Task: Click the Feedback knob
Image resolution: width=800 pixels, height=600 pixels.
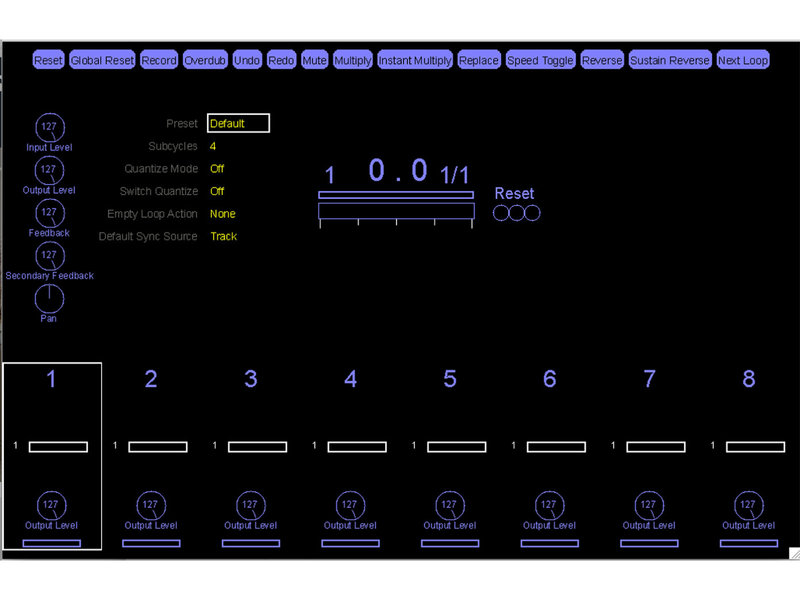Action: 49,213
